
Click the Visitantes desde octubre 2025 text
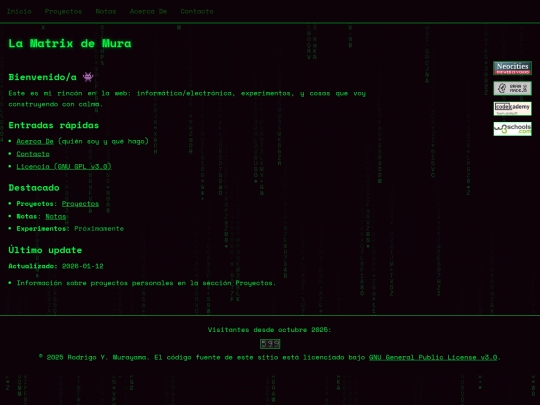tap(269, 330)
